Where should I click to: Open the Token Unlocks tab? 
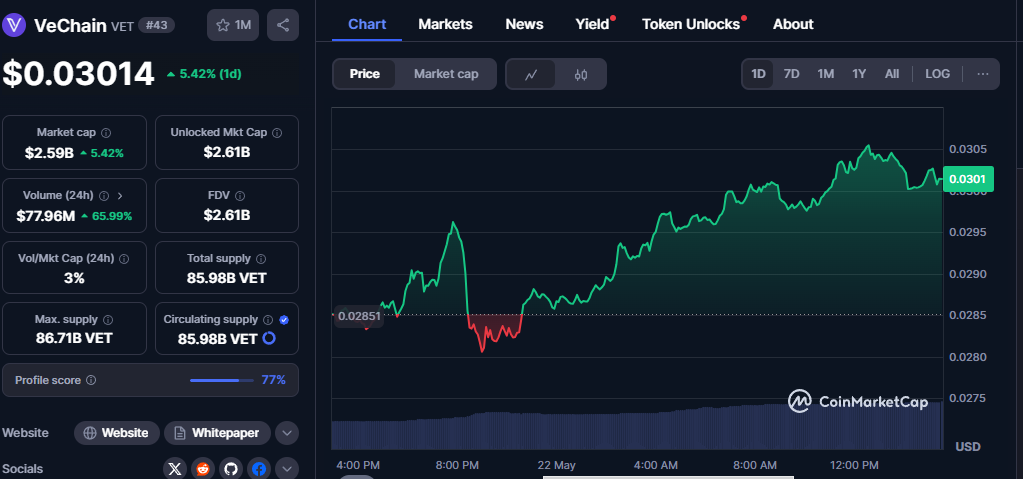[x=691, y=25]
